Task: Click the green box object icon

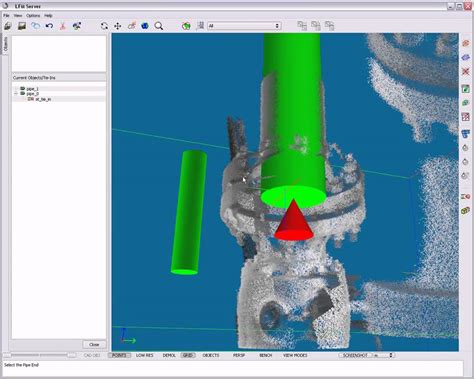Action: click(186, 26)
